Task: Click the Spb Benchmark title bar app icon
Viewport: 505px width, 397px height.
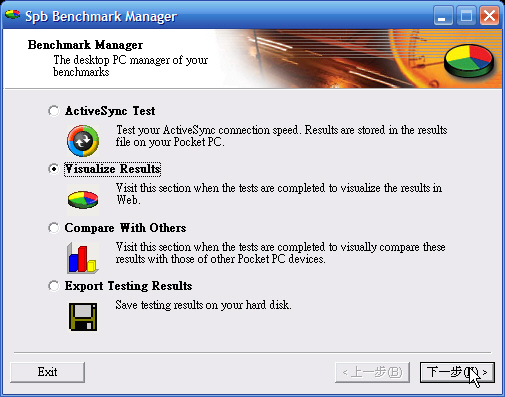Action: pos(13,15)
